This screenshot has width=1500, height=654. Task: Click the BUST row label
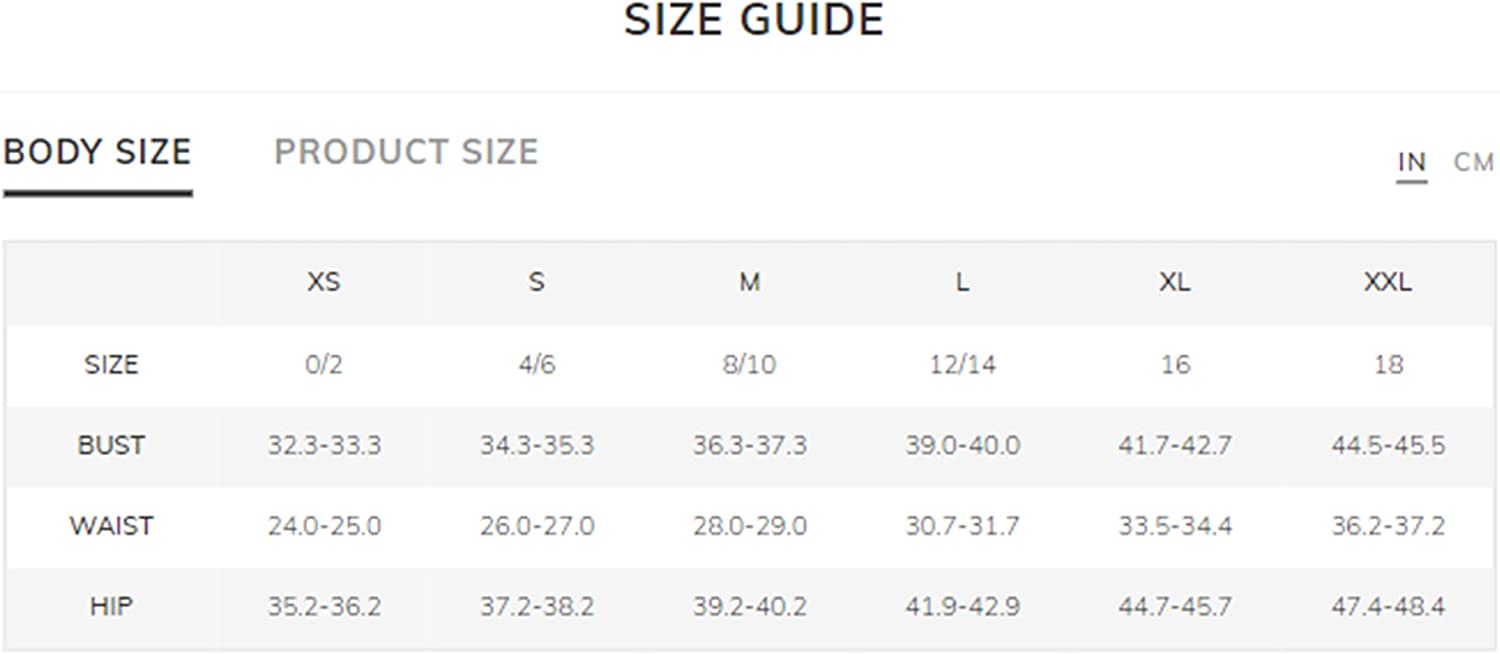[x=111, y=445]
